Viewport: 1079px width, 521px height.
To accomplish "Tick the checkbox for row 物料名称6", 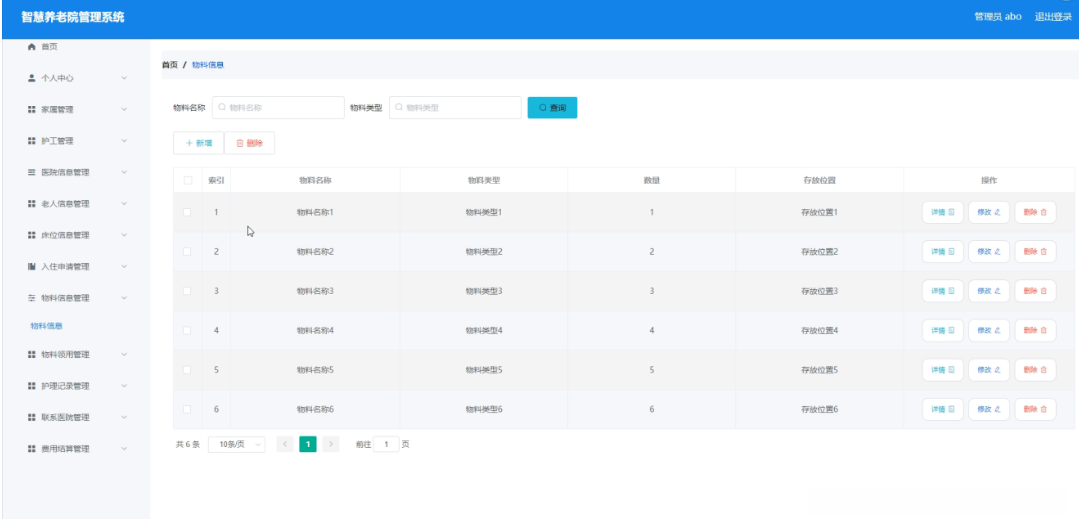I will tap(187, 409).
